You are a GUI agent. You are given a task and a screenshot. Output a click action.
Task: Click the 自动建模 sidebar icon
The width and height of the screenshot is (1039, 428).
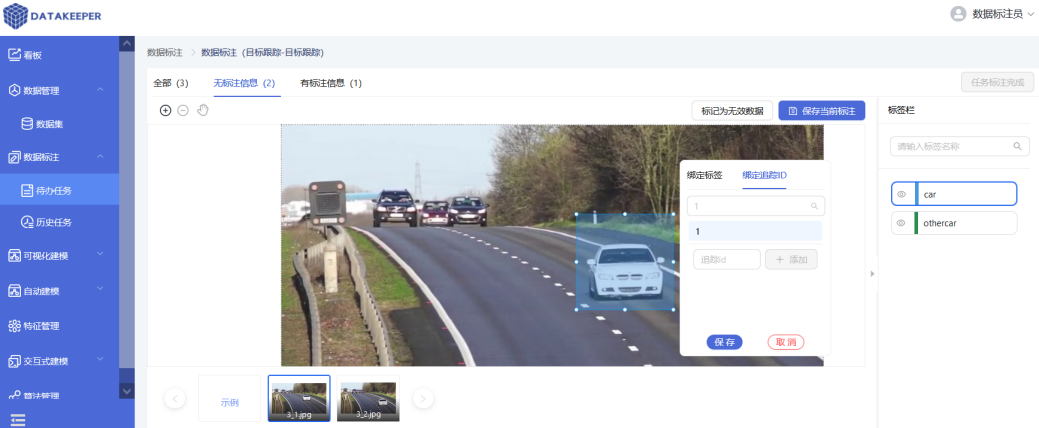(14, 291)
